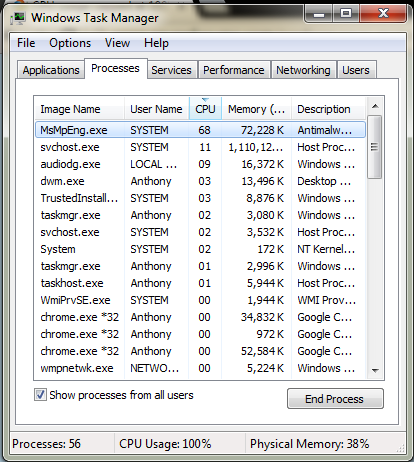Select the audiodg.exe process

coord(200,164)
